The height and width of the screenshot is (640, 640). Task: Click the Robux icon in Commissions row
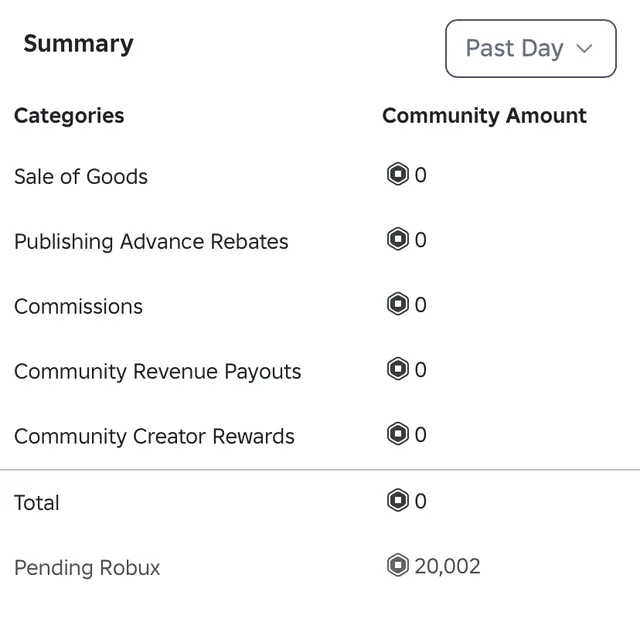tap(398, 304)
